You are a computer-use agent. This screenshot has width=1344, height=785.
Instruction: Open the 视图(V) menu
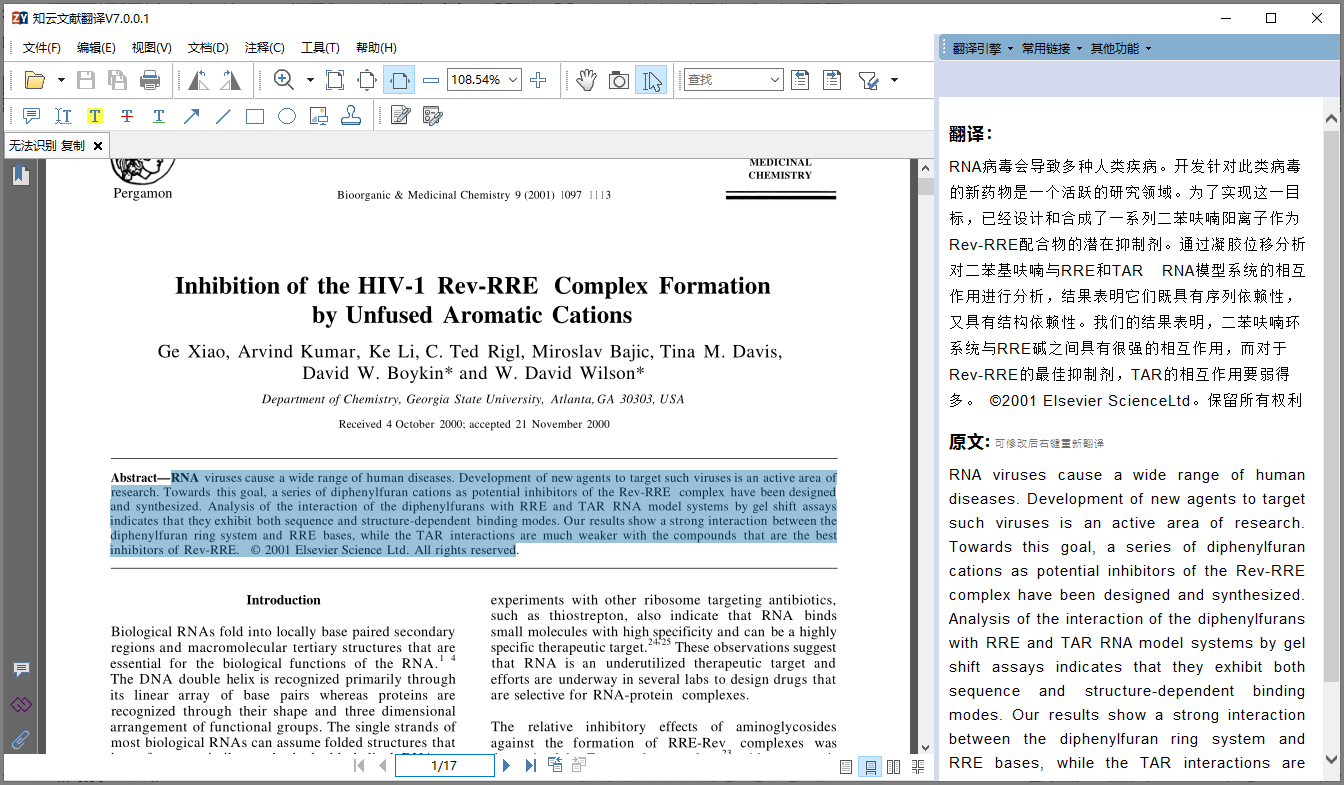[152, 48]
